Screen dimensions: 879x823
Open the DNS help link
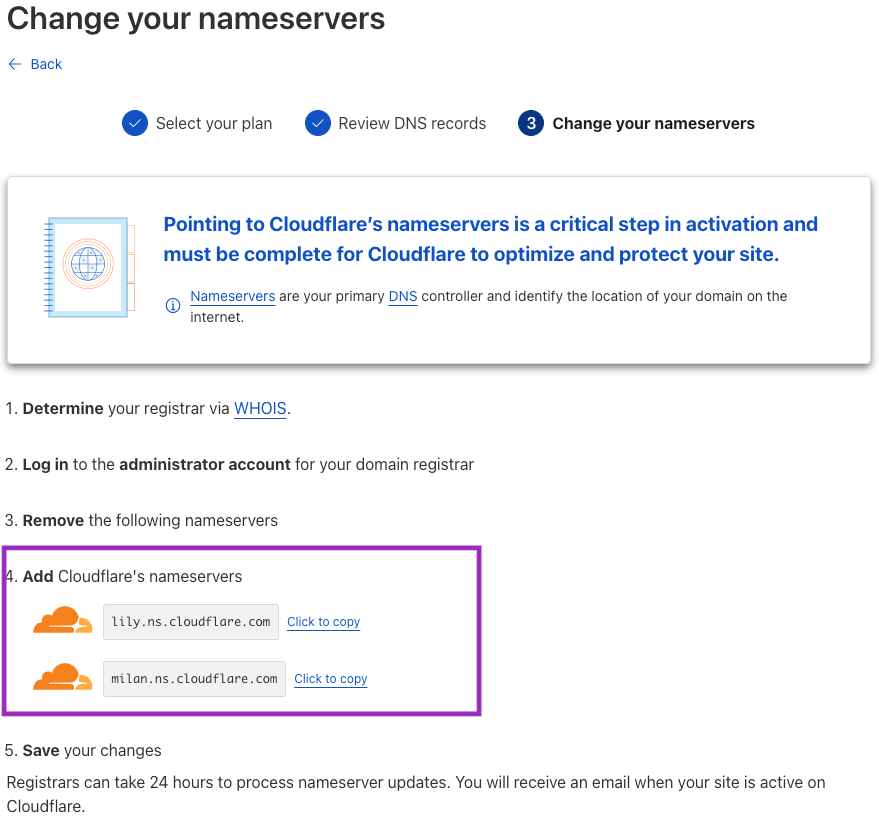pos(403,296)
